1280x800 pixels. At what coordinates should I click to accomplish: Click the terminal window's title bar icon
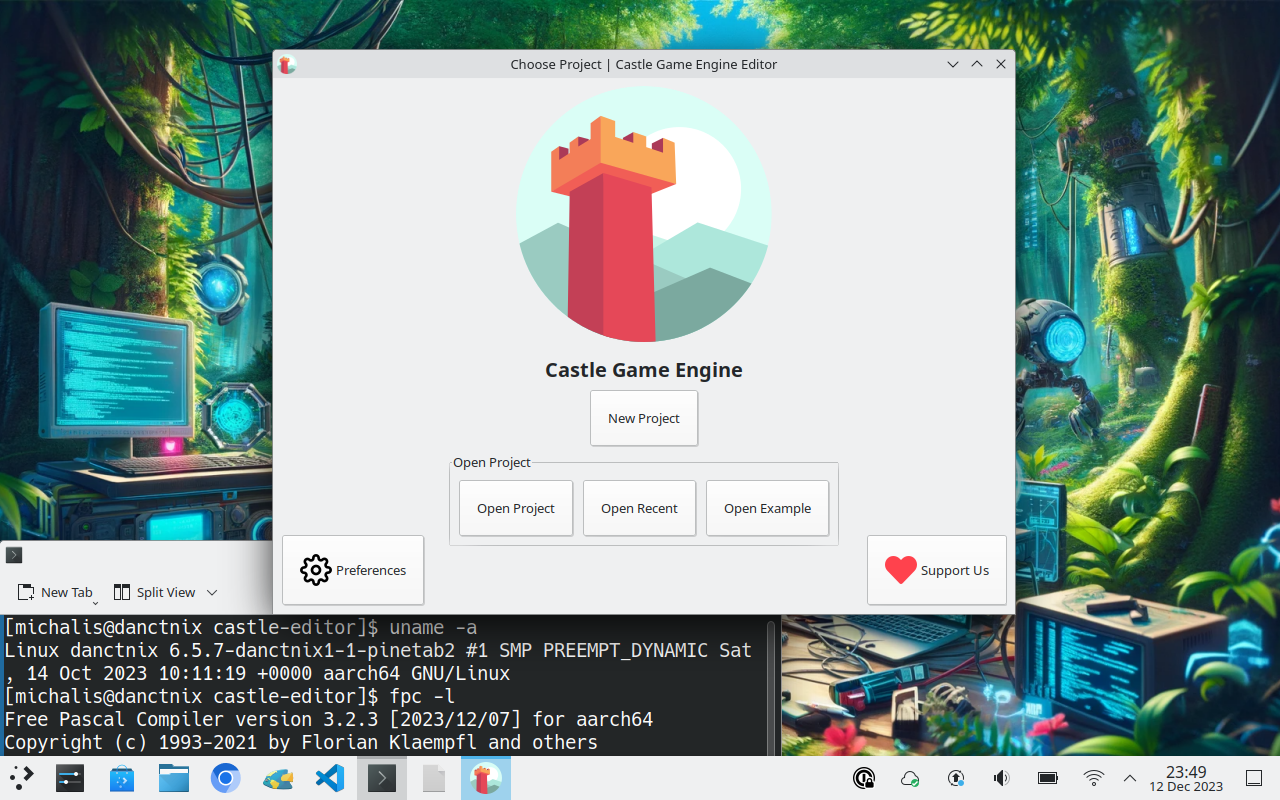[14, 555]
